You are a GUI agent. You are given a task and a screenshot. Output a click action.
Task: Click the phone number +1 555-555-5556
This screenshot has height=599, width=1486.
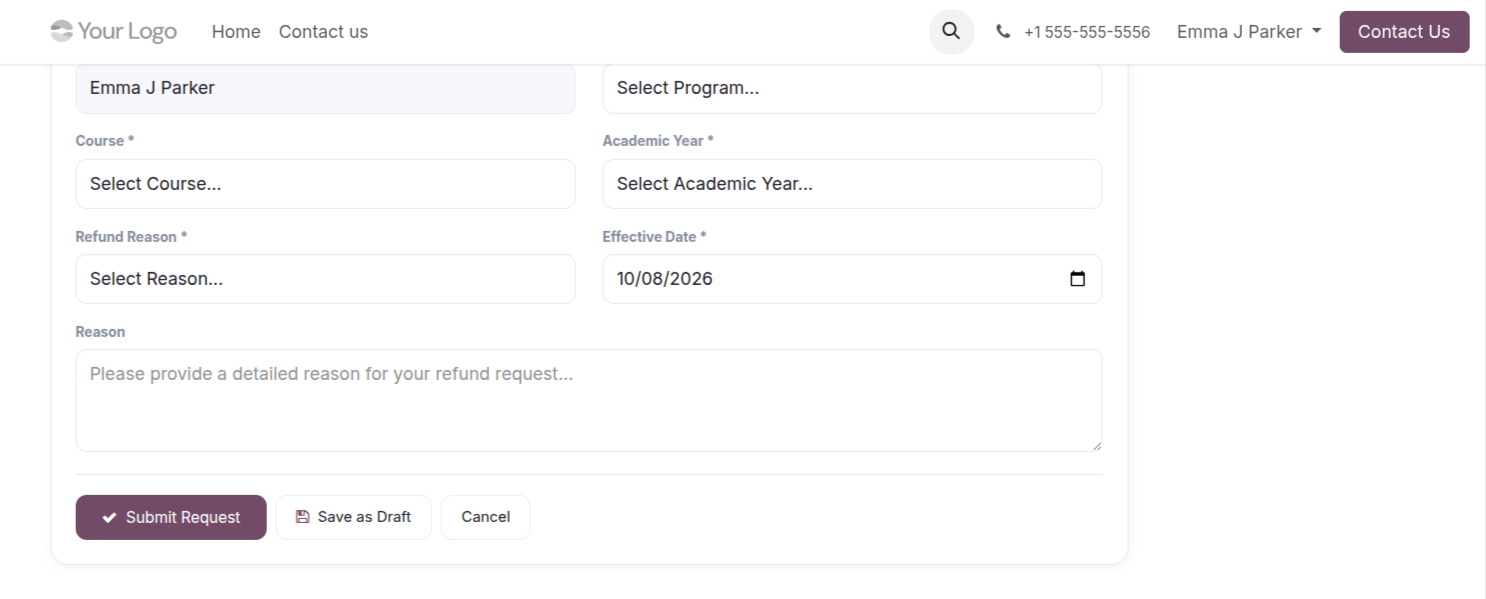coord(1087,32)
